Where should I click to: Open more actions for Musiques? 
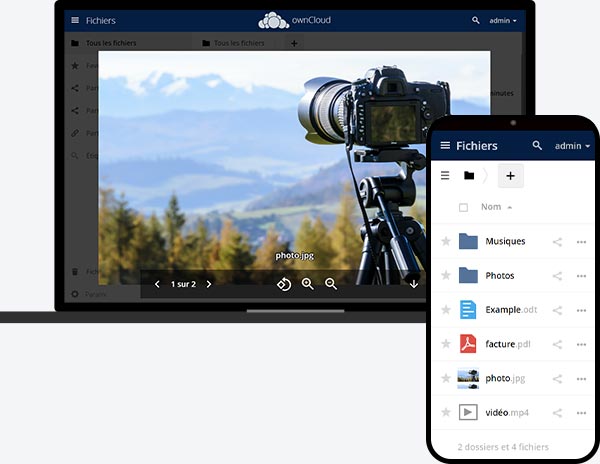(581, 242)
